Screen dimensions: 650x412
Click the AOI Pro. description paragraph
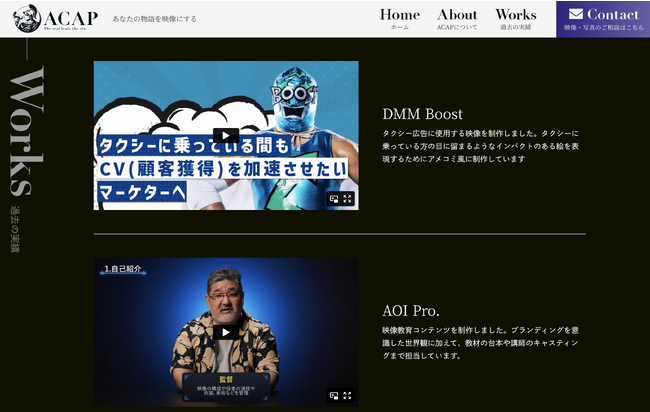(480, 343)
